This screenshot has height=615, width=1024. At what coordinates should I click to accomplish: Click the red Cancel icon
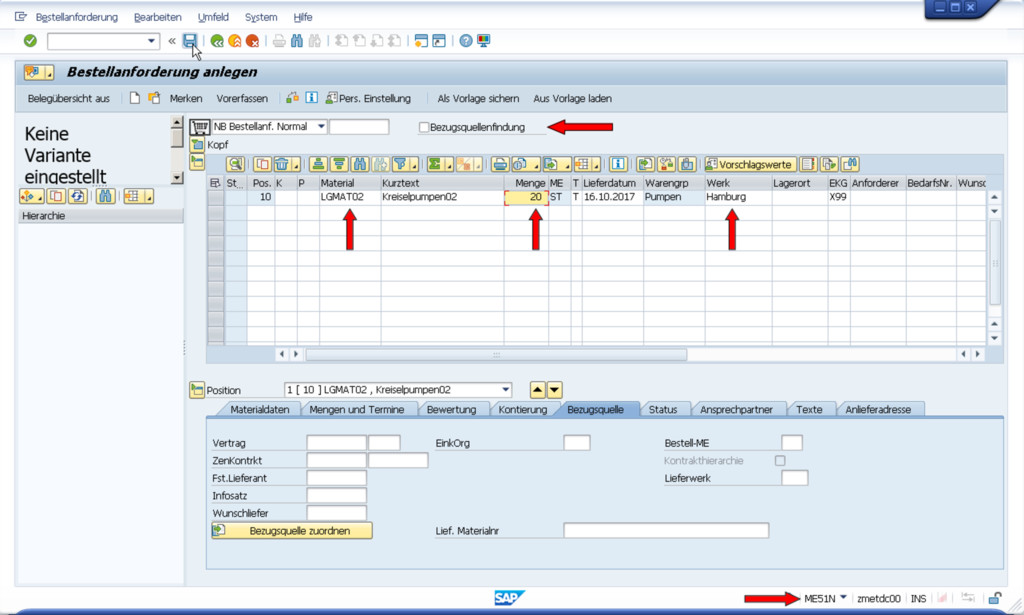[x=253, y=41]
